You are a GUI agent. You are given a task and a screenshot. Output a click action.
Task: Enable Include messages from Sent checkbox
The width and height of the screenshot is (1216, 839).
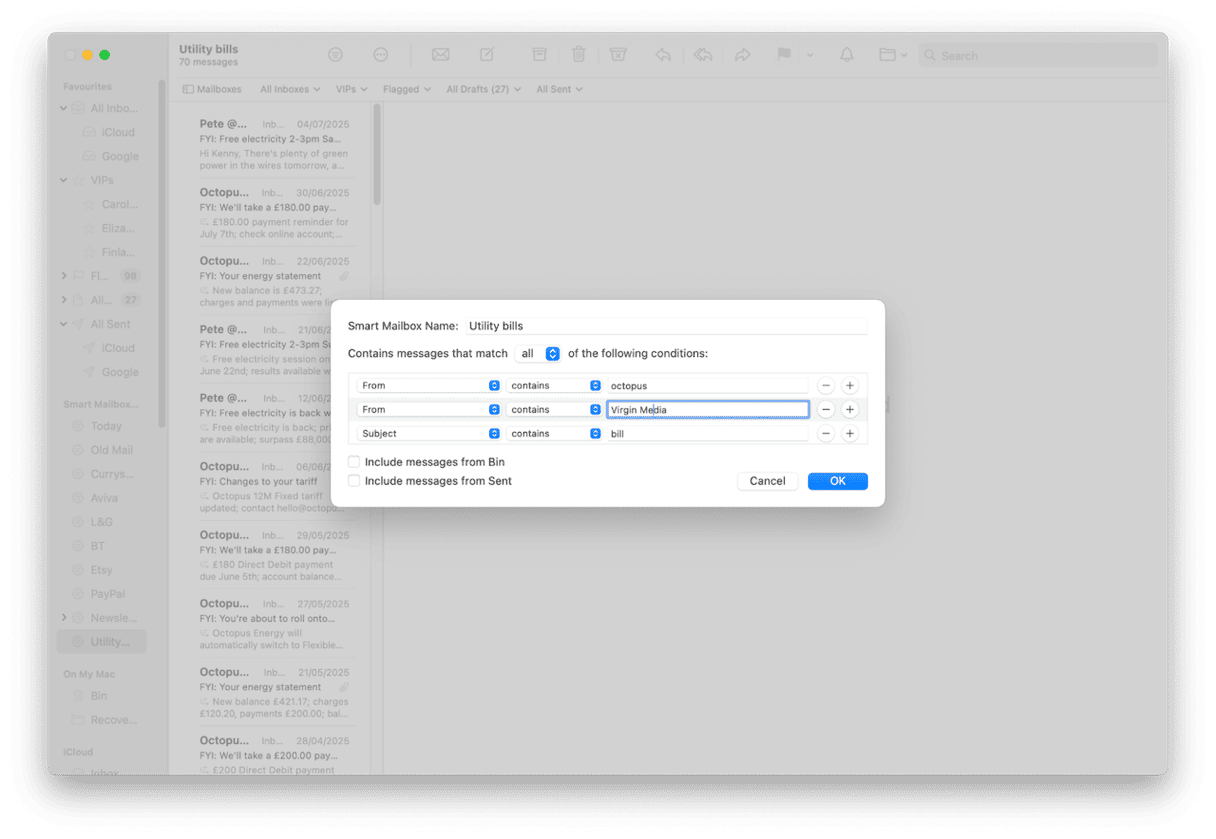tap(354, 481)
